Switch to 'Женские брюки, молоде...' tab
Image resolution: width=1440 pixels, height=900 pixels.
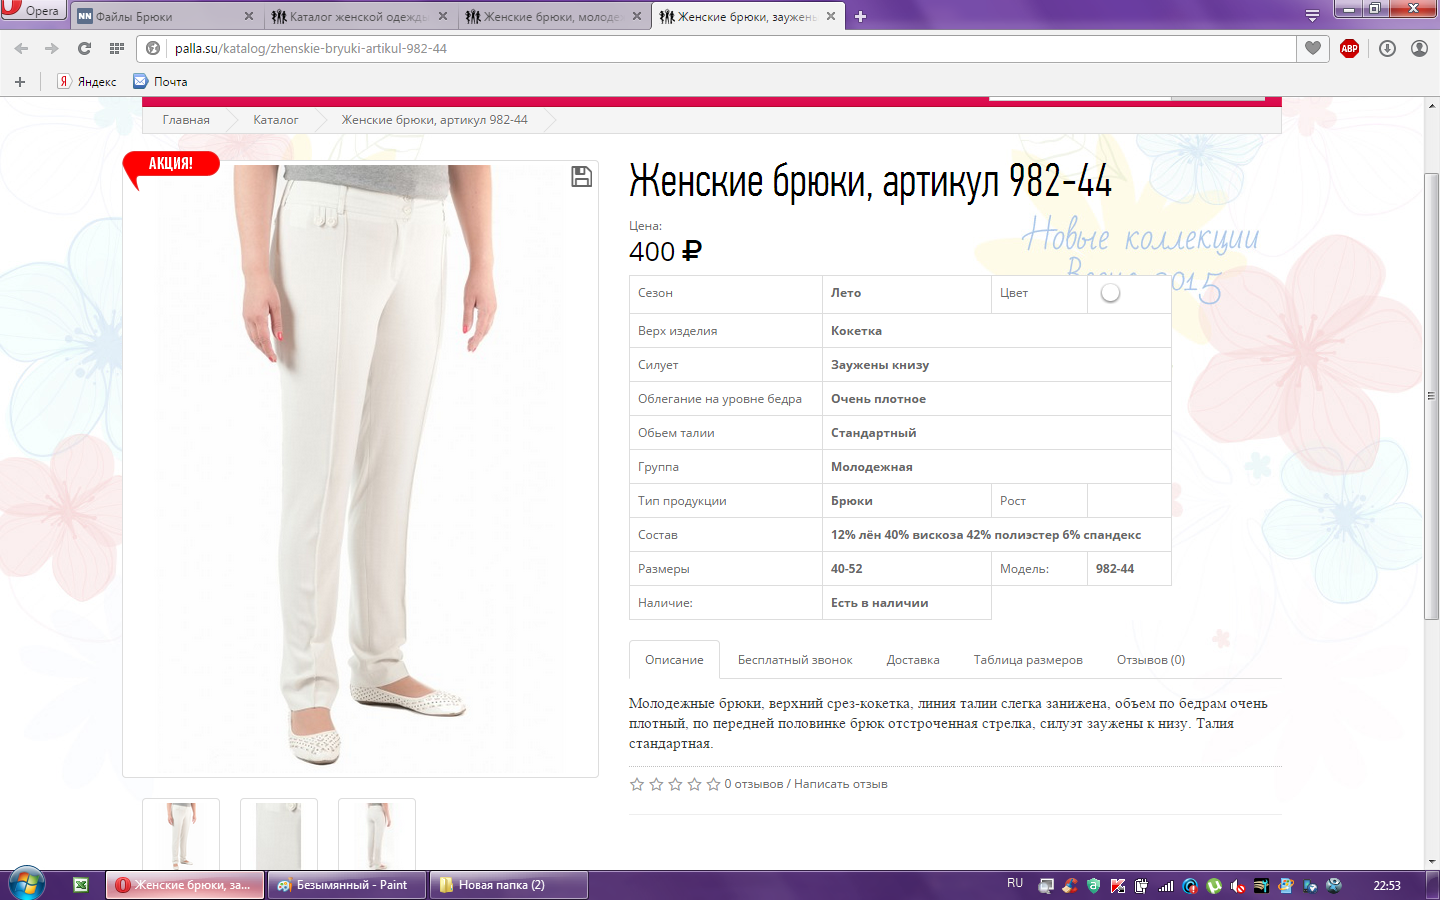(x=553, y=16)
